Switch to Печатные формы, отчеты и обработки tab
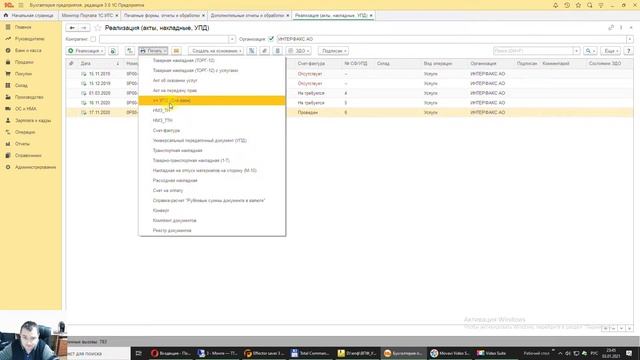The height and width of the screenshot is (360, 640). click(162, 16)
